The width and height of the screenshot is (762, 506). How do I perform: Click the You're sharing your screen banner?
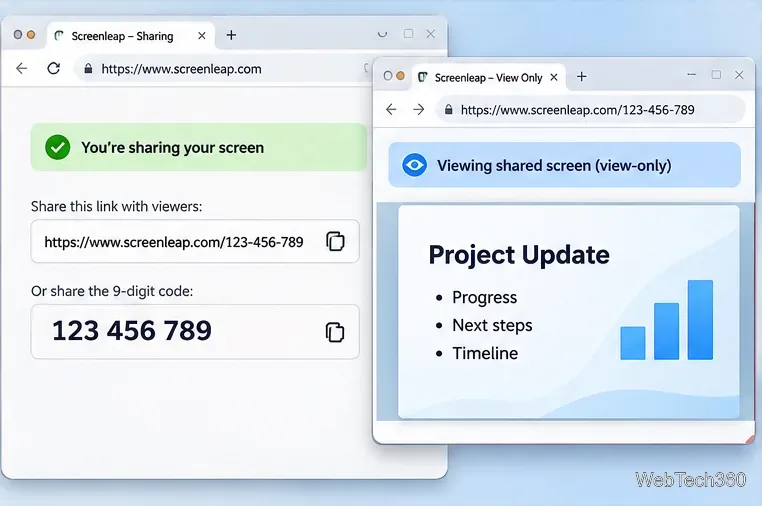pos(199,147)
